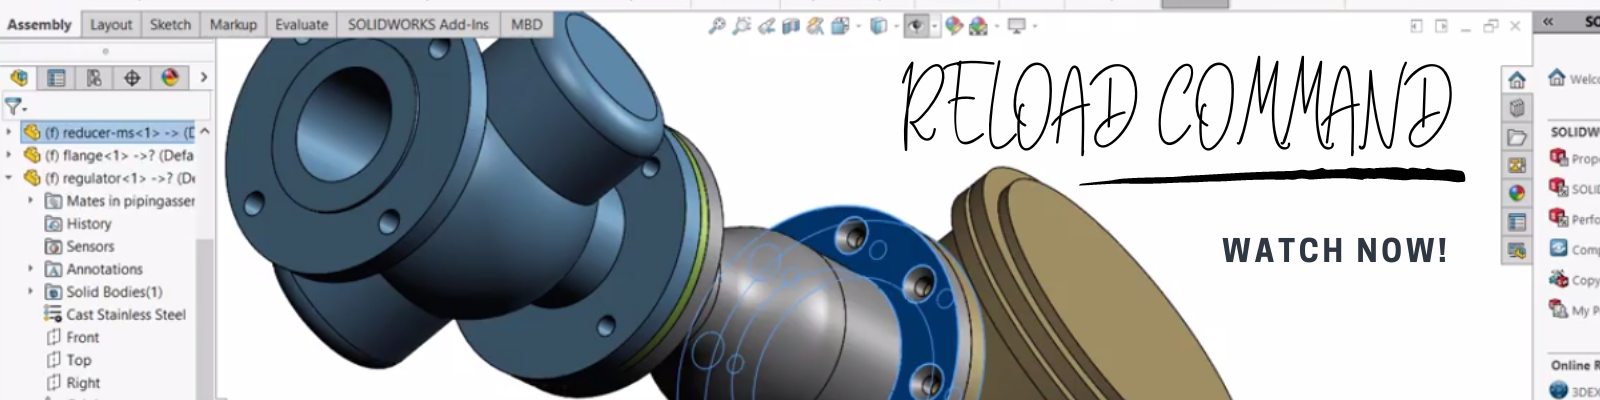This screenshot has width=1600, height=400.
Task: Open the Design Library task pane tab
Action: [1517, 109]
